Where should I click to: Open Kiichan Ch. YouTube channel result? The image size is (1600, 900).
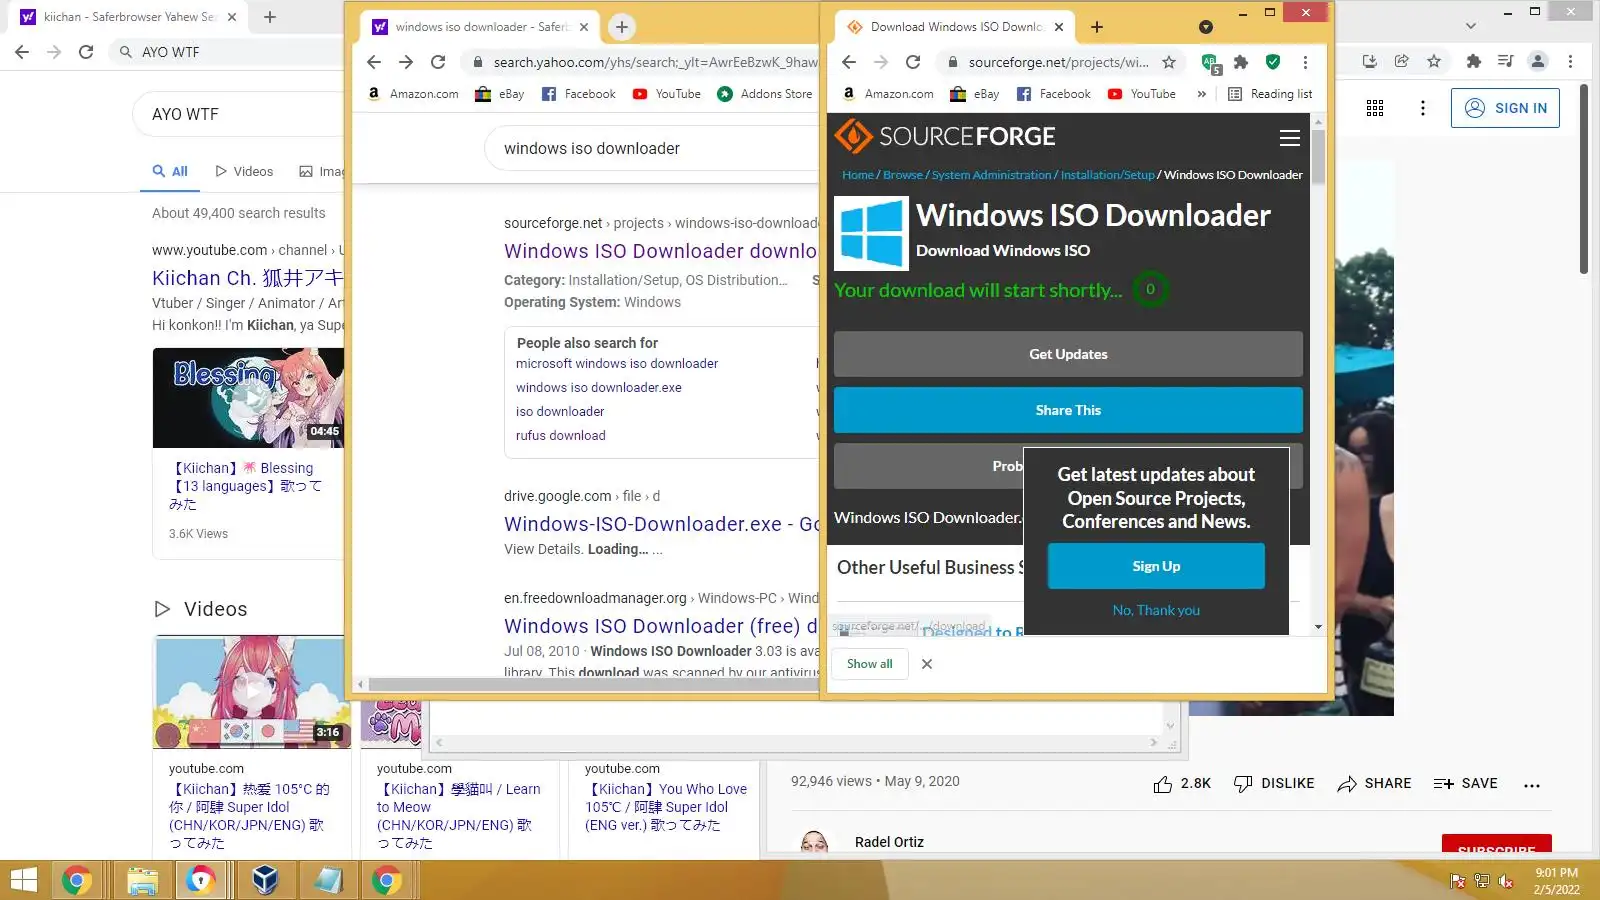click(247, 278)
